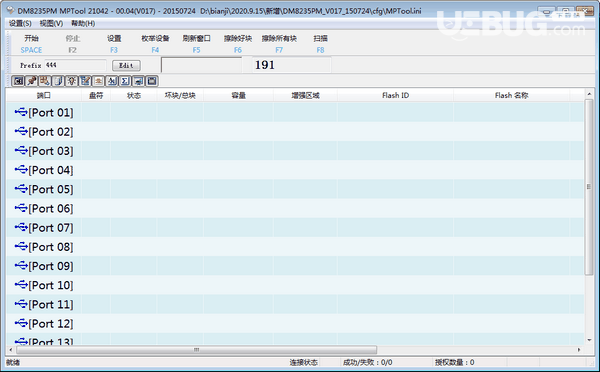Viewport: 600px width, 372px height.
Task: Click the vertical scrollbar down arrow
Action: click(x=589, y=340)
